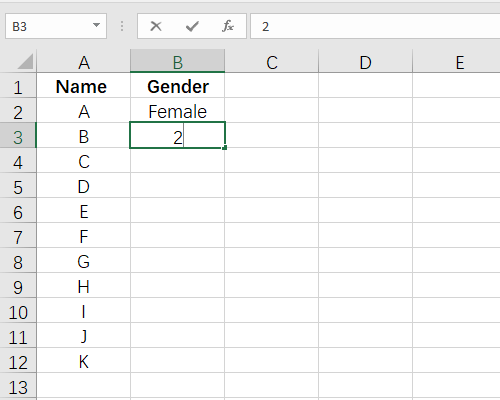The width and height of the screenshot is (500, 400).
Task: Click the fill handle of cell B3
Action: tap(225, 147)
